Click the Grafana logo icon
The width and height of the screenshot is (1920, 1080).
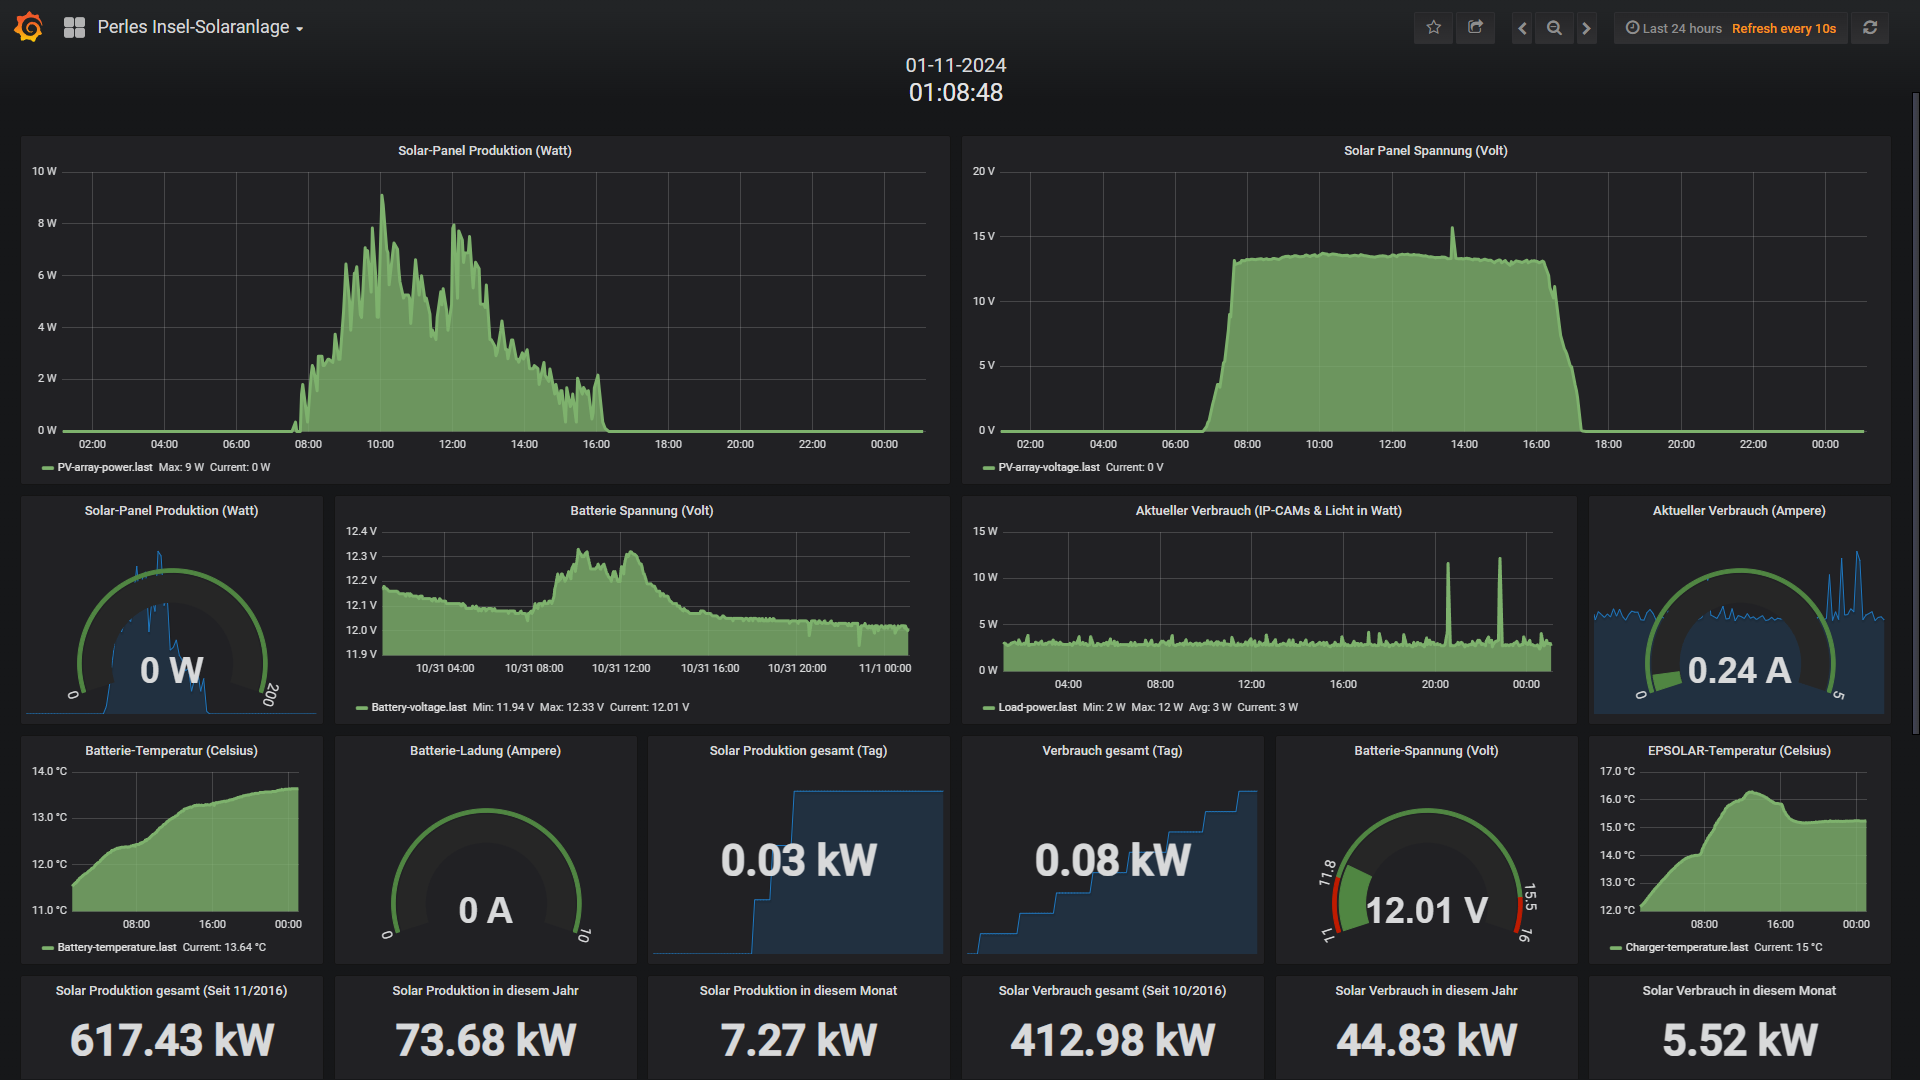point(29,27)
